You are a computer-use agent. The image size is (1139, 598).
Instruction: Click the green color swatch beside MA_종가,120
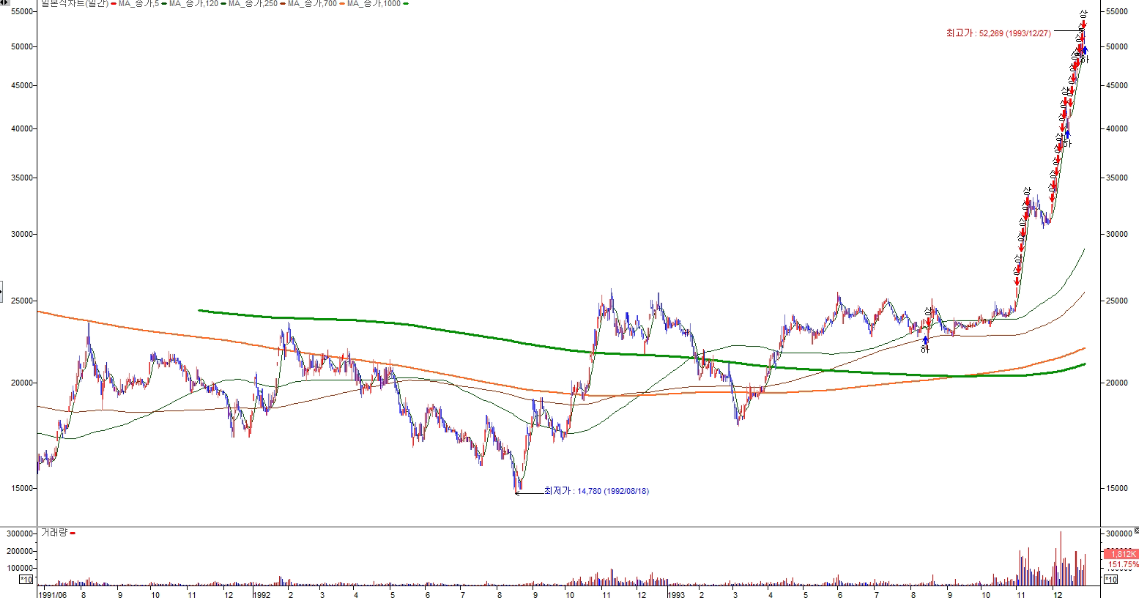[166, 4]
